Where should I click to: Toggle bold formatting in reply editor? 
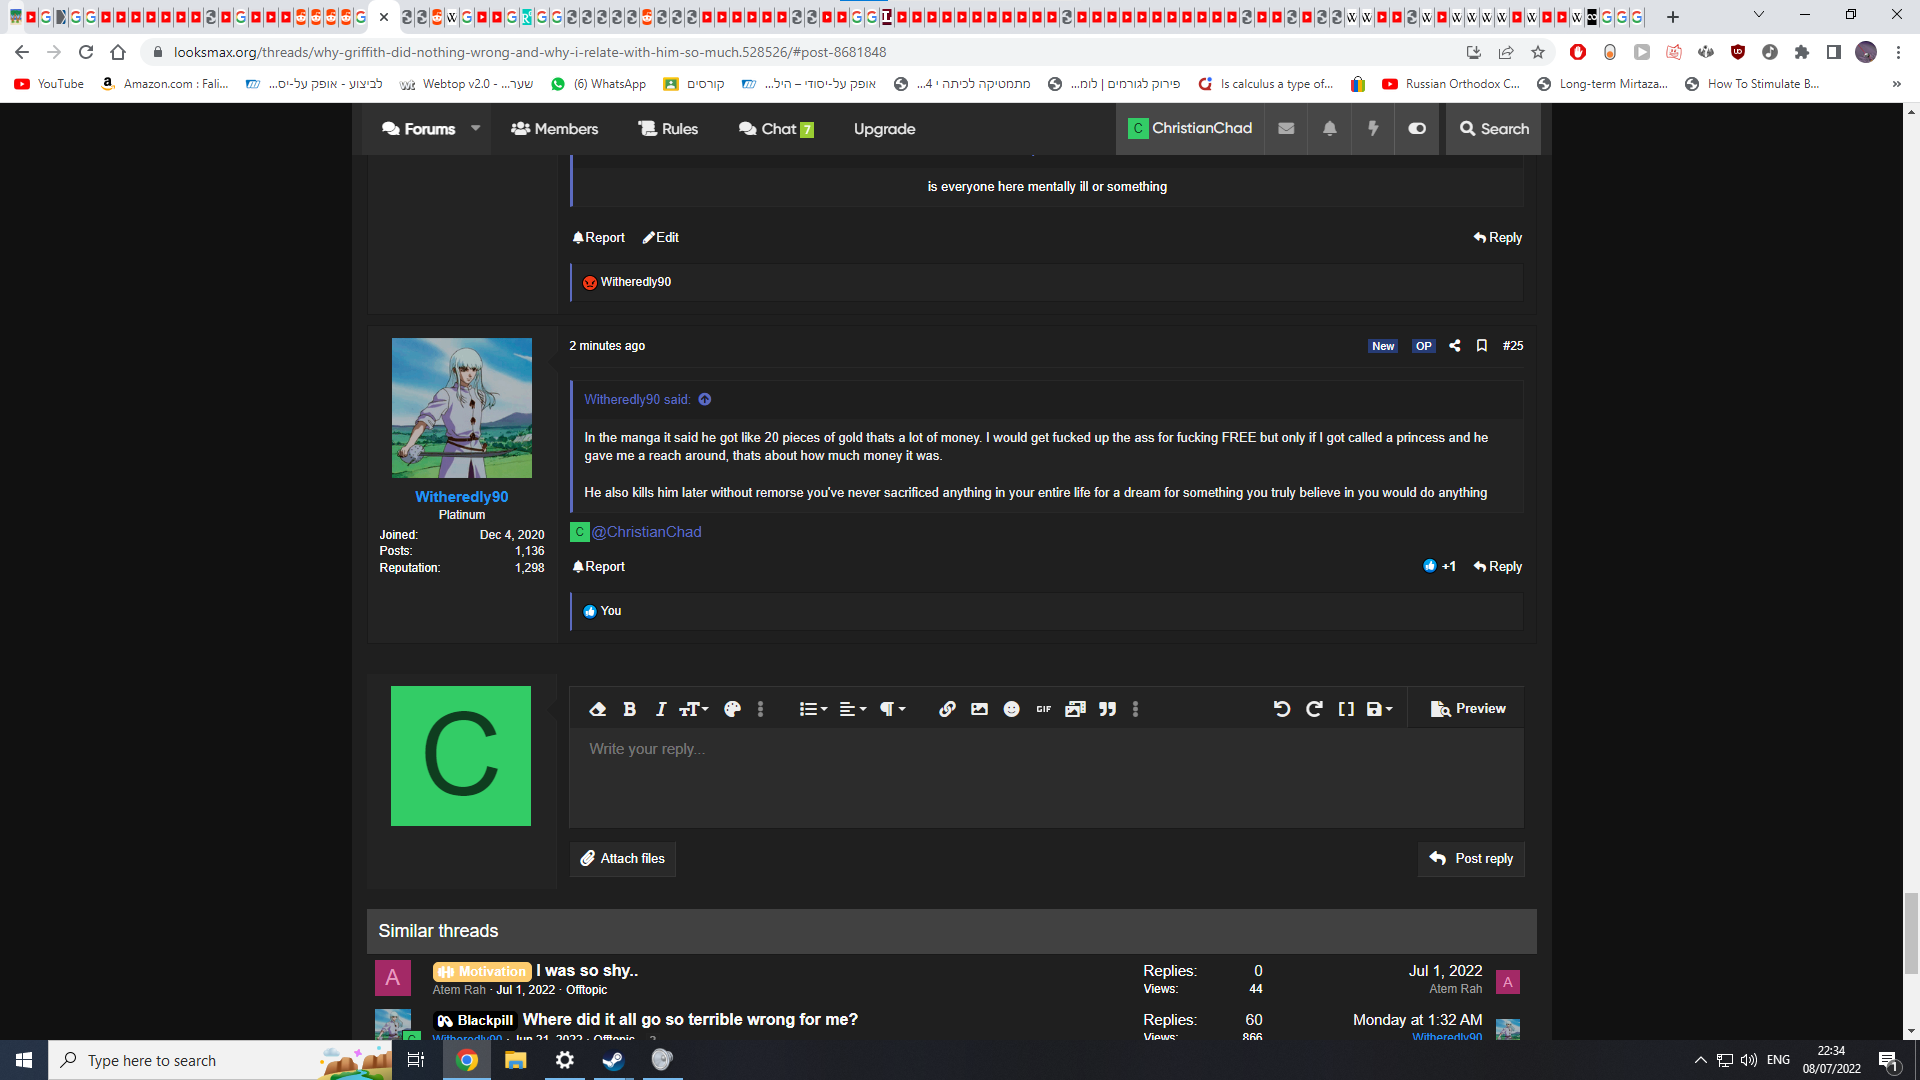pos(629,709)
